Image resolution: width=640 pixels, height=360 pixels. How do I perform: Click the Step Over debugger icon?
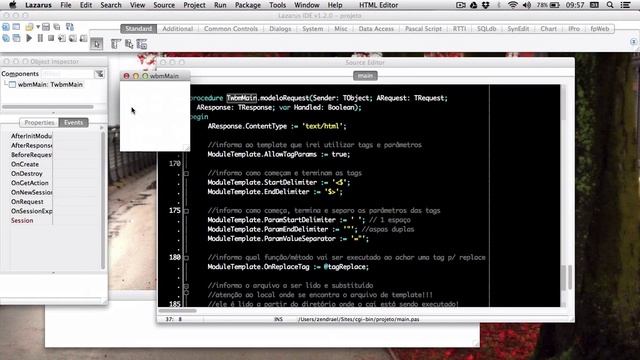(x=73, y=38)
